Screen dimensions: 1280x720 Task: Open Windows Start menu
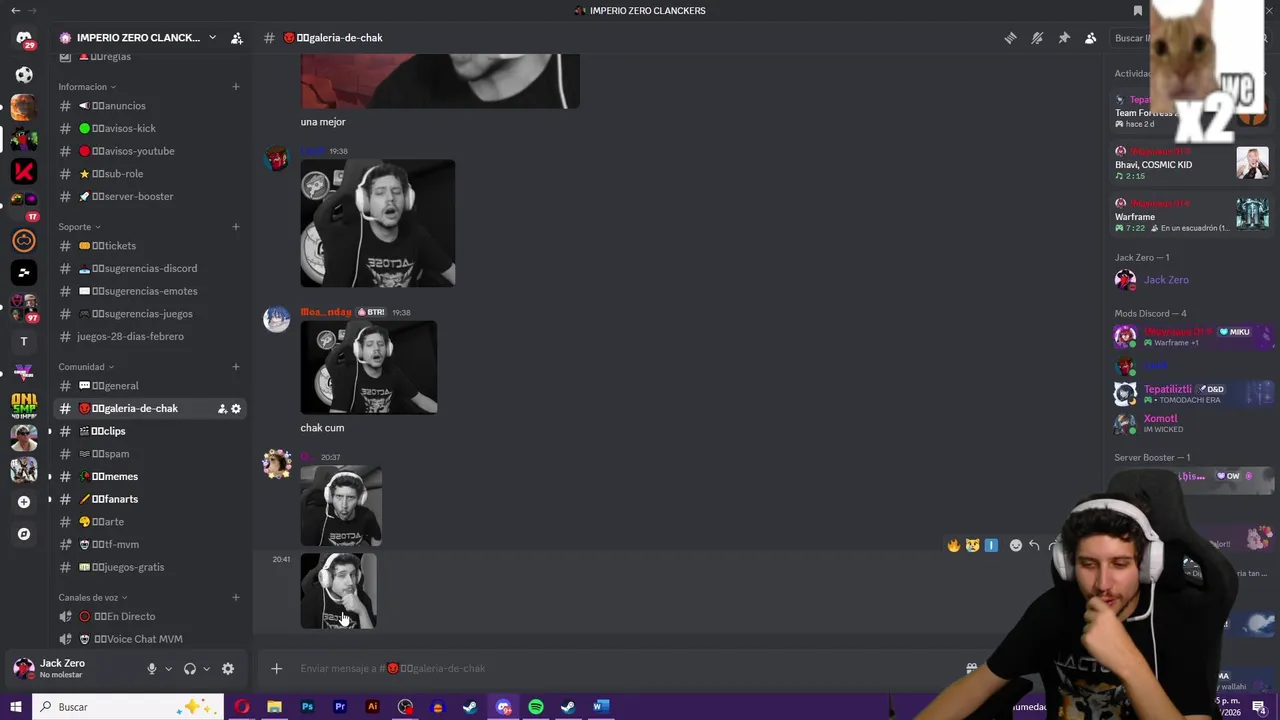[15, 707]
